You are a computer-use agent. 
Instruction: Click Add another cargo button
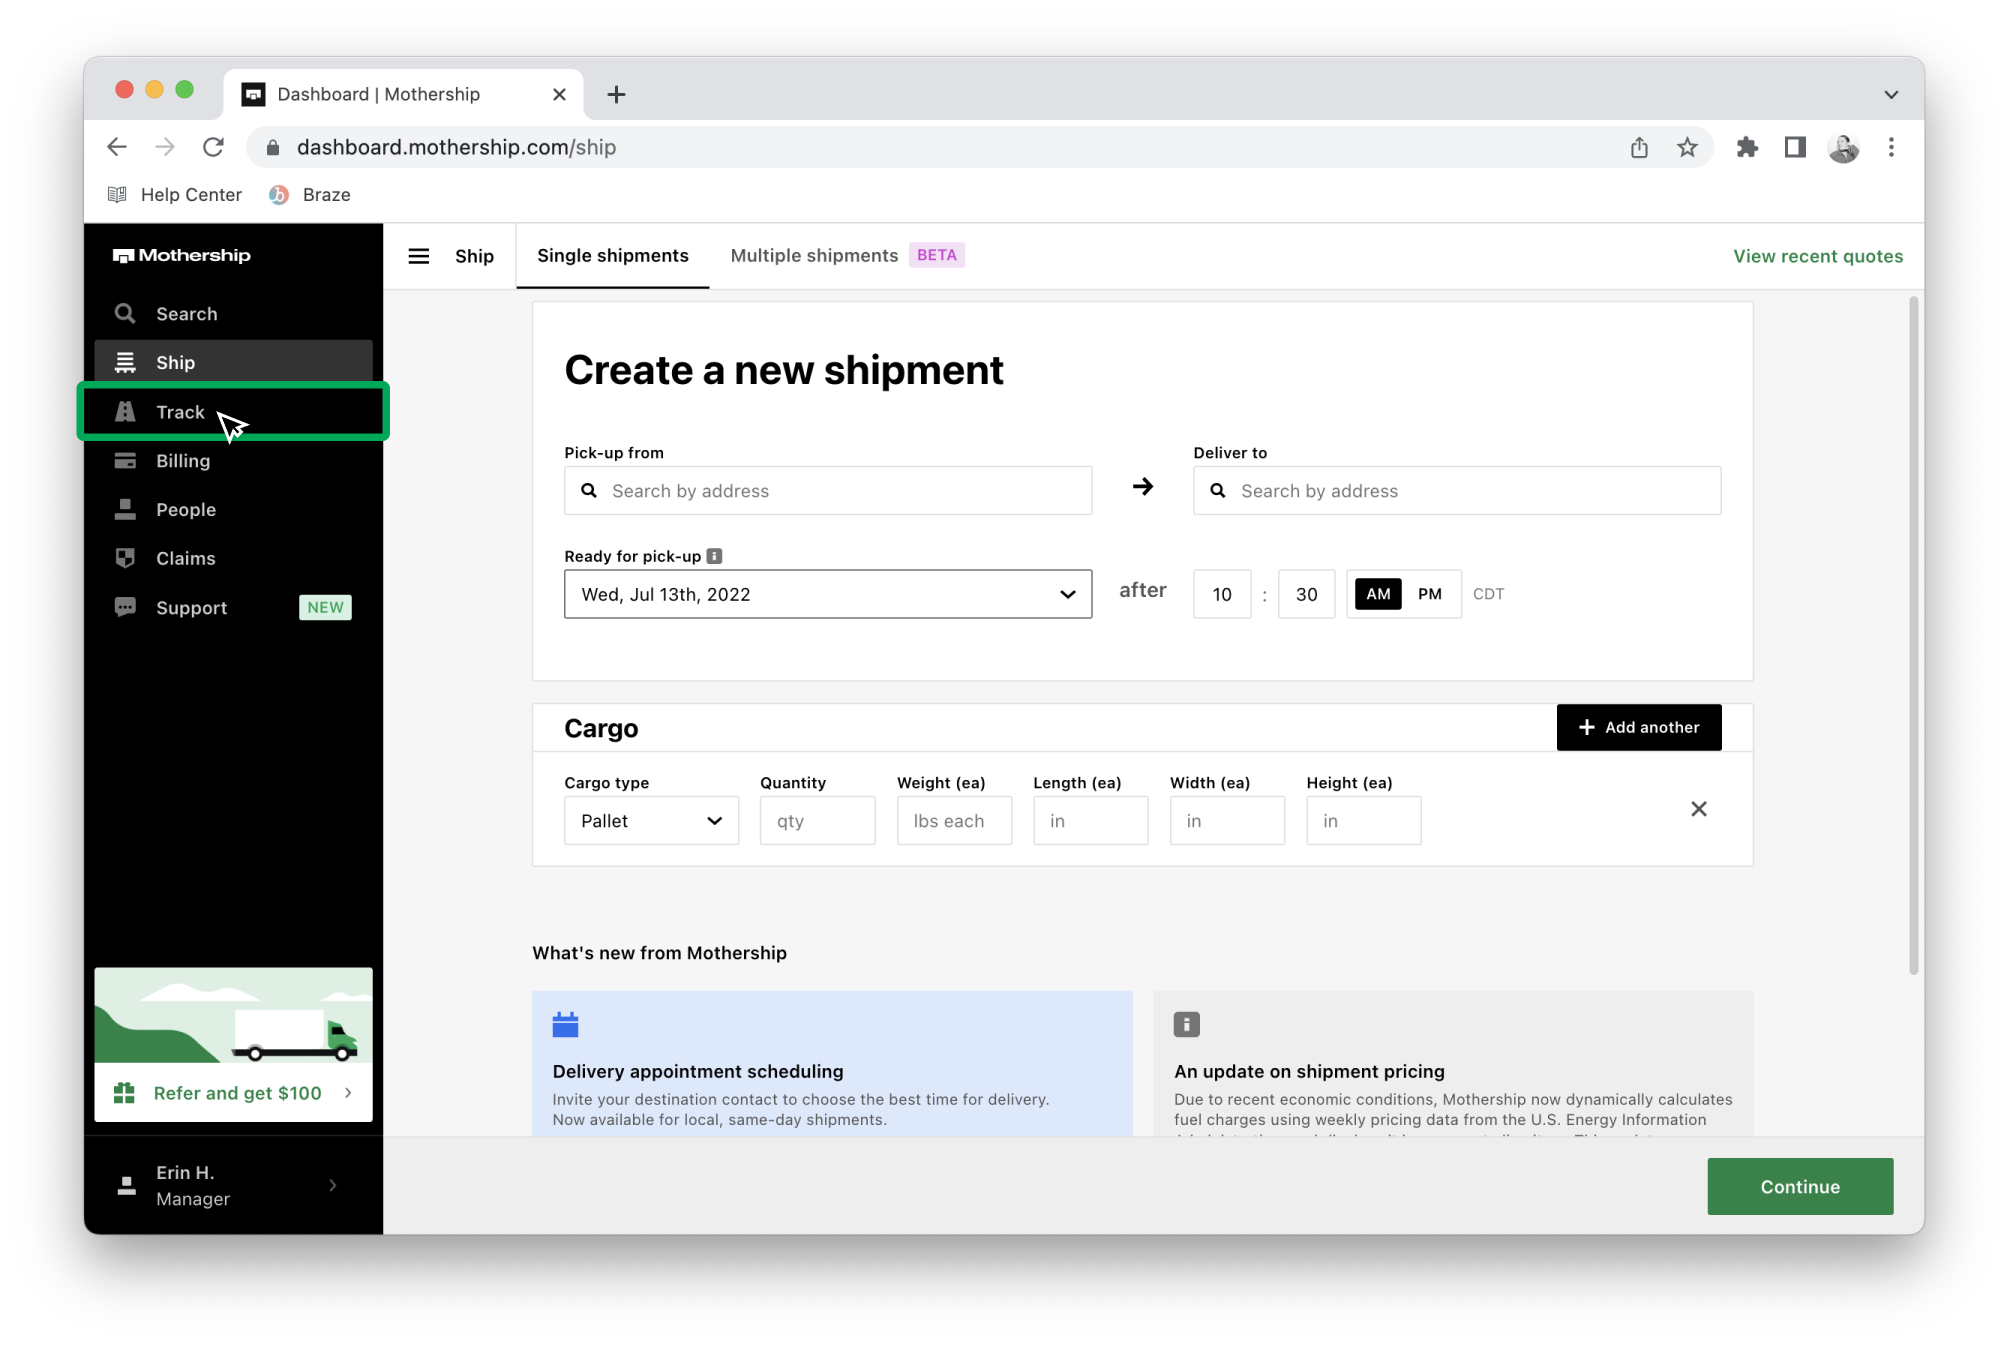point(1639,727)
